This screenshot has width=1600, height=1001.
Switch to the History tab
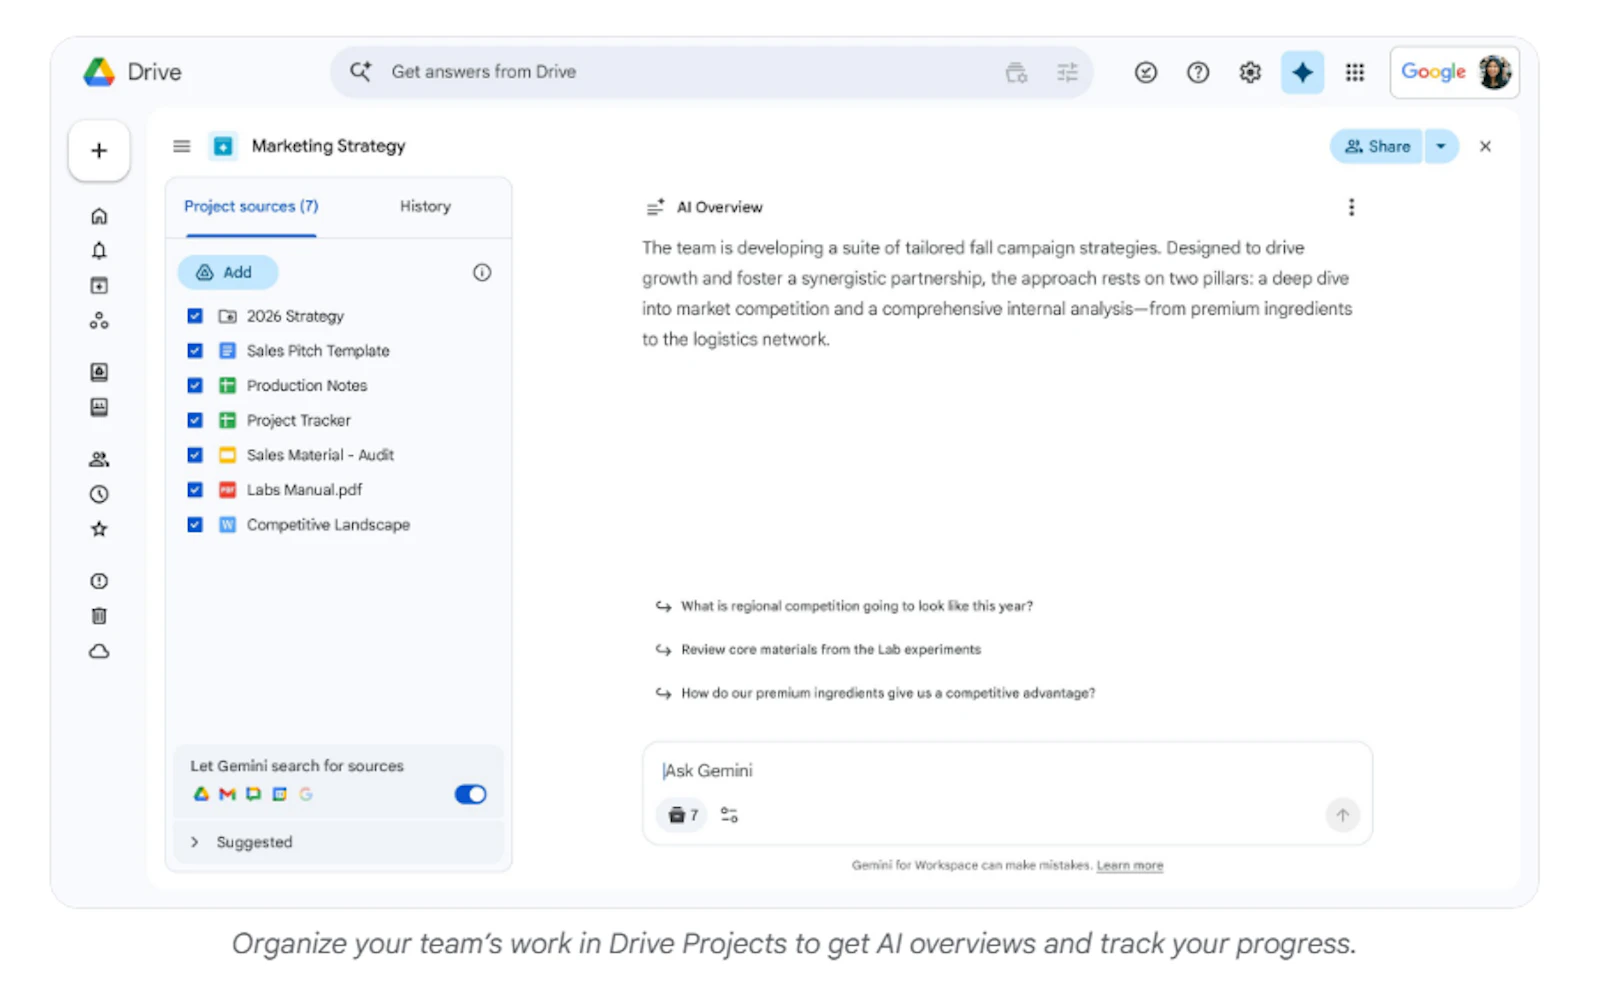(424, 206)
